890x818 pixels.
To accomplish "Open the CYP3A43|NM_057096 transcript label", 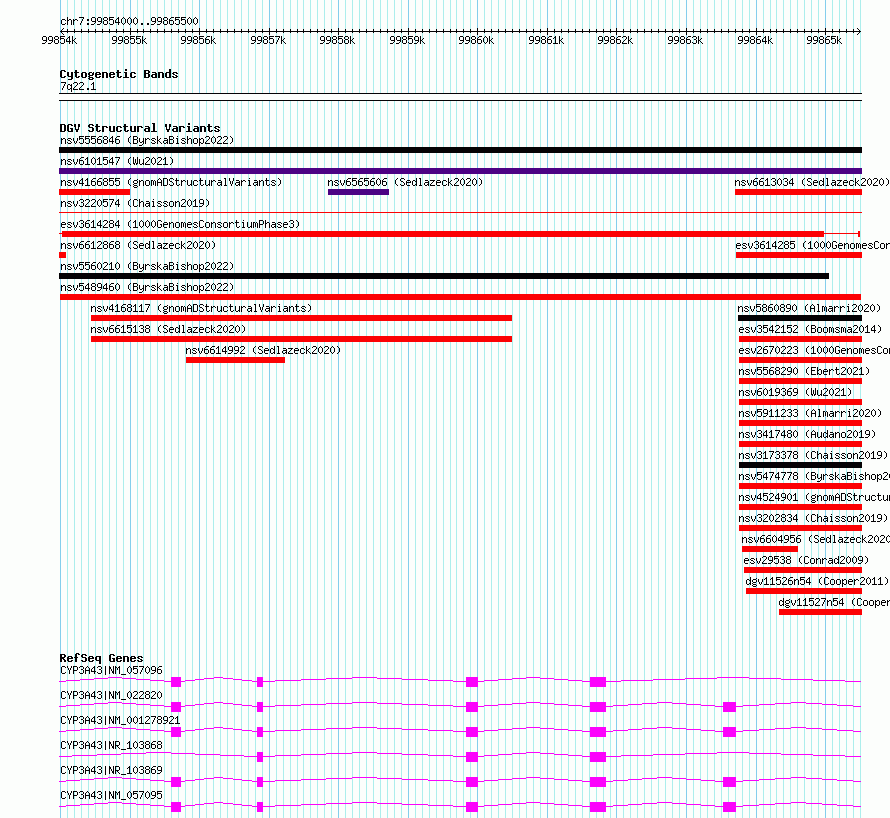I will tap(111, 670).
